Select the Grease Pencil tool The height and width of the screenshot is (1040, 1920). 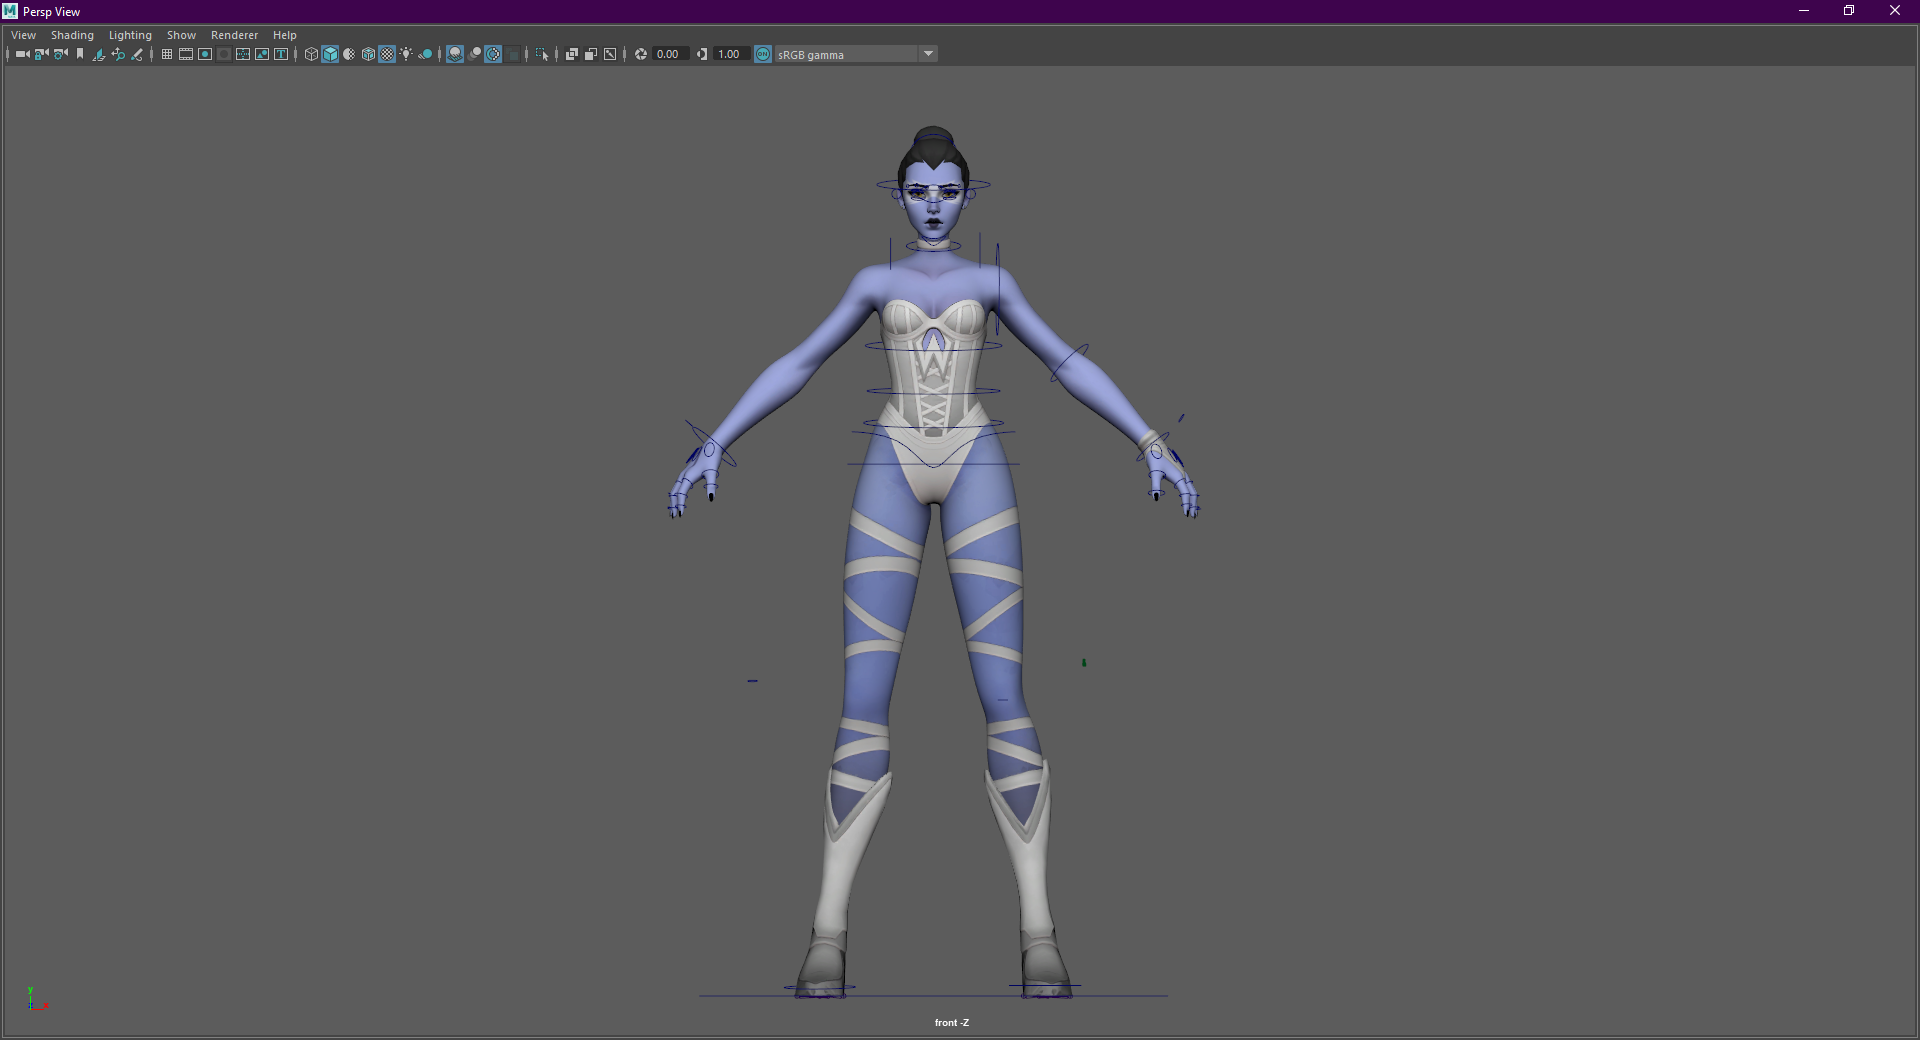(x=137, y=54)
